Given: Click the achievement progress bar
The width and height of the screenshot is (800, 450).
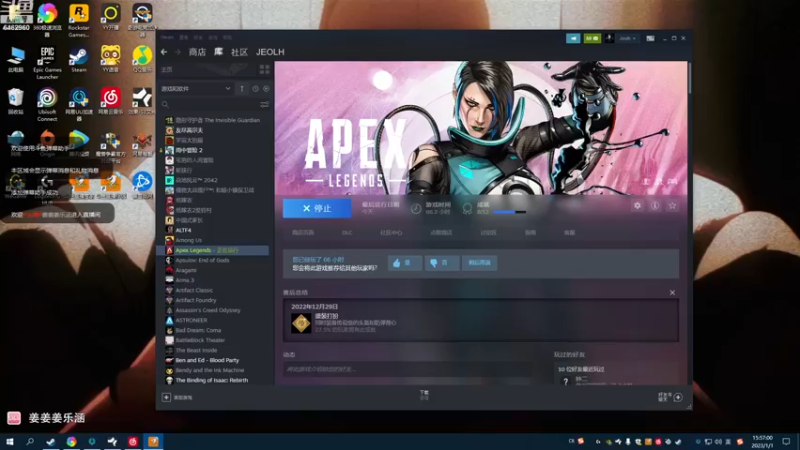Looking at the screenshot, I should click(510, 212).
